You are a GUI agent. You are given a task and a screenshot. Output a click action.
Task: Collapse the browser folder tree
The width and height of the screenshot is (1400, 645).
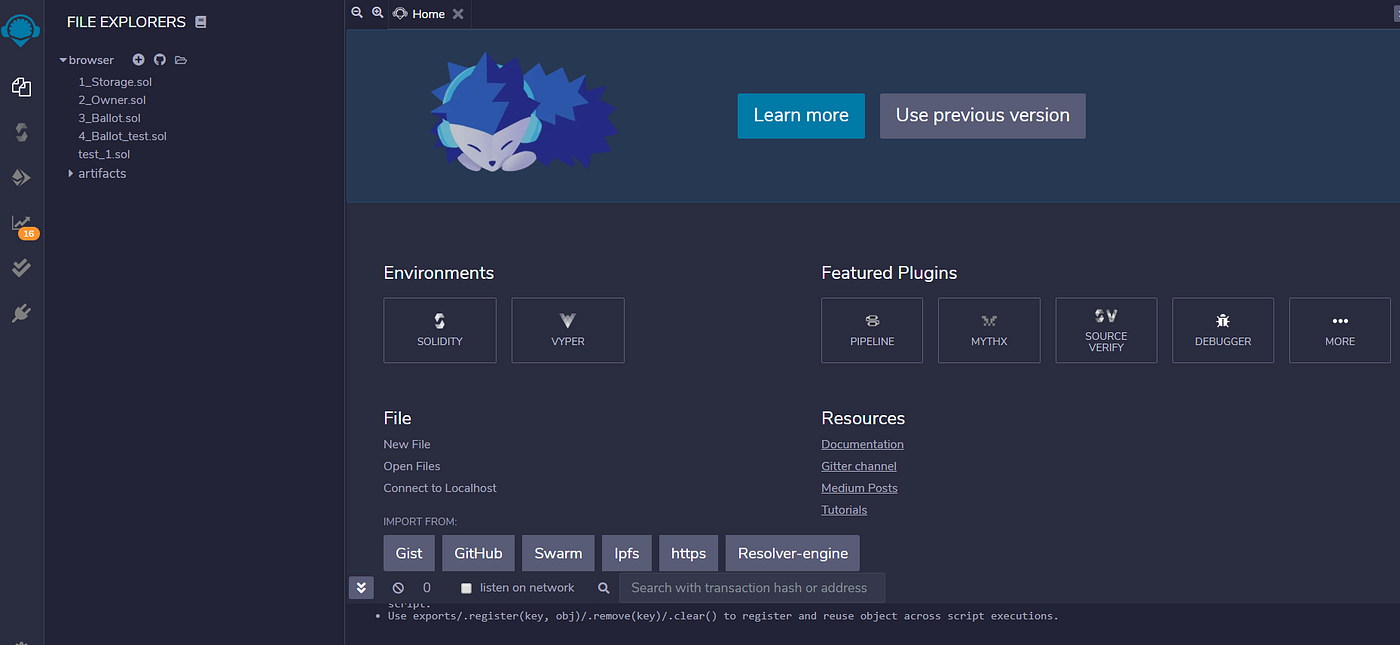coord(63,60)
